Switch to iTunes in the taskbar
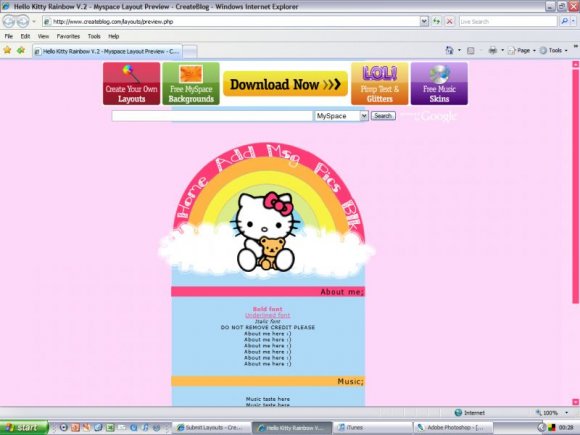Screen dimensions: 580x435 pos(373,428)
